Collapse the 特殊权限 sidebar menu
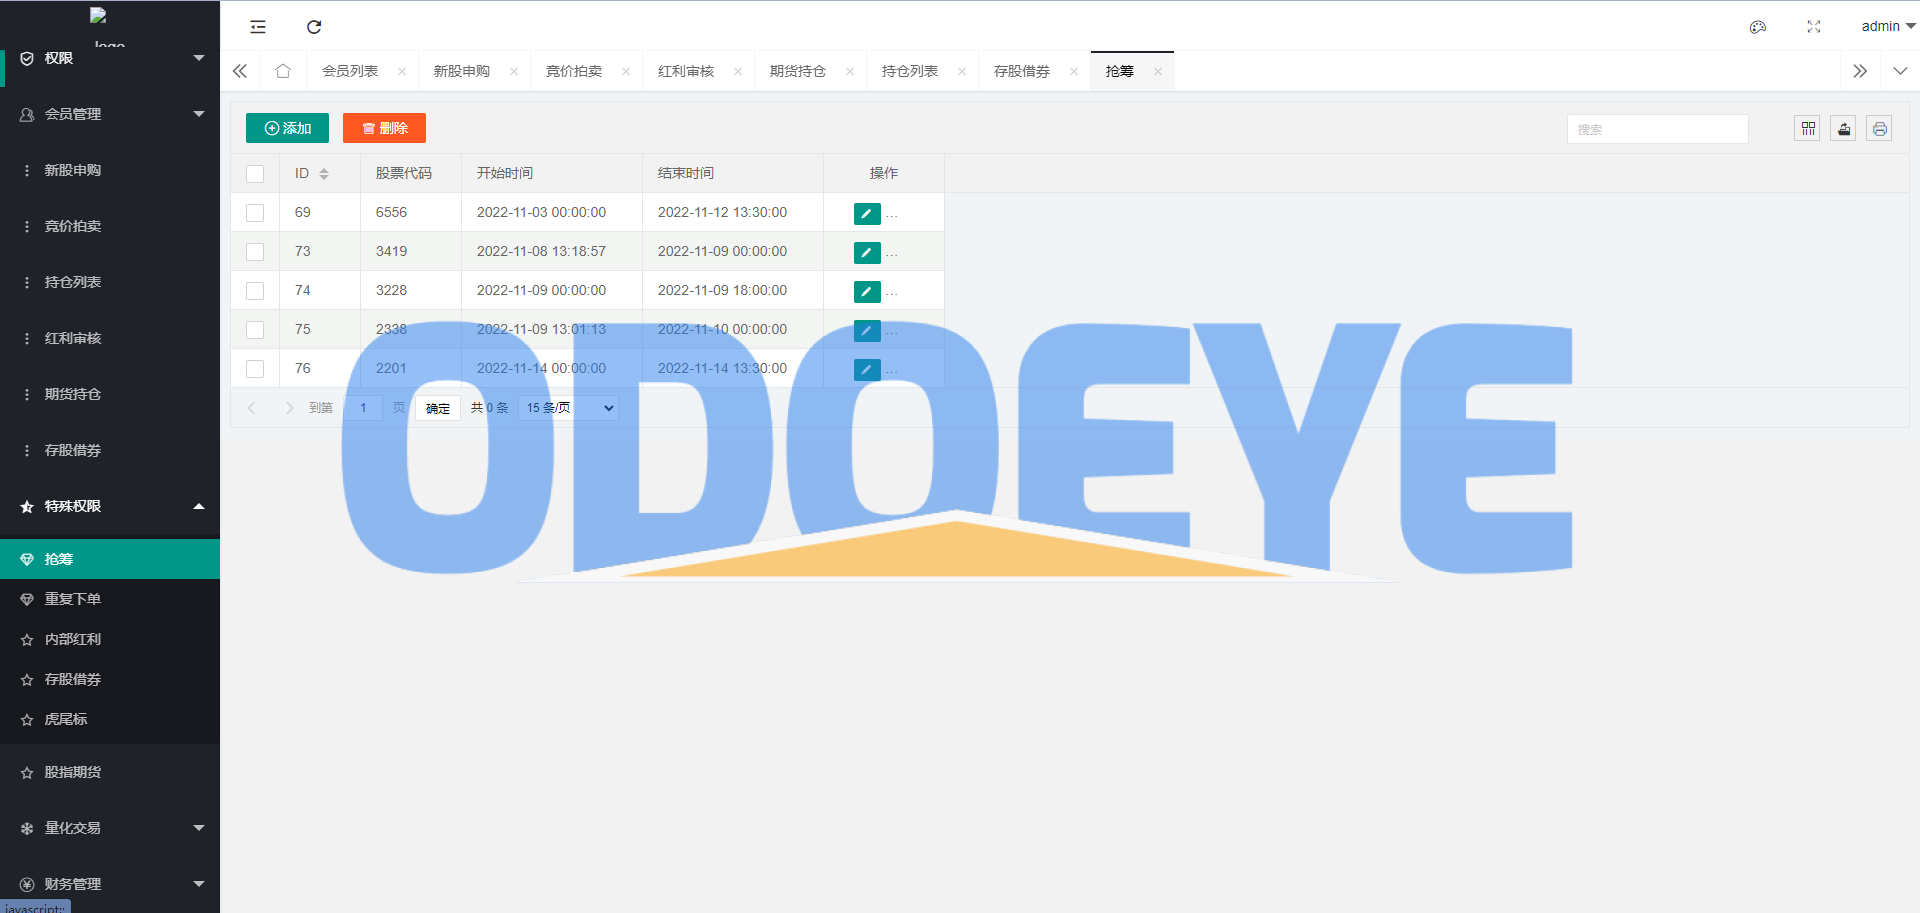 pyautogui.click(x=110, y=506)
